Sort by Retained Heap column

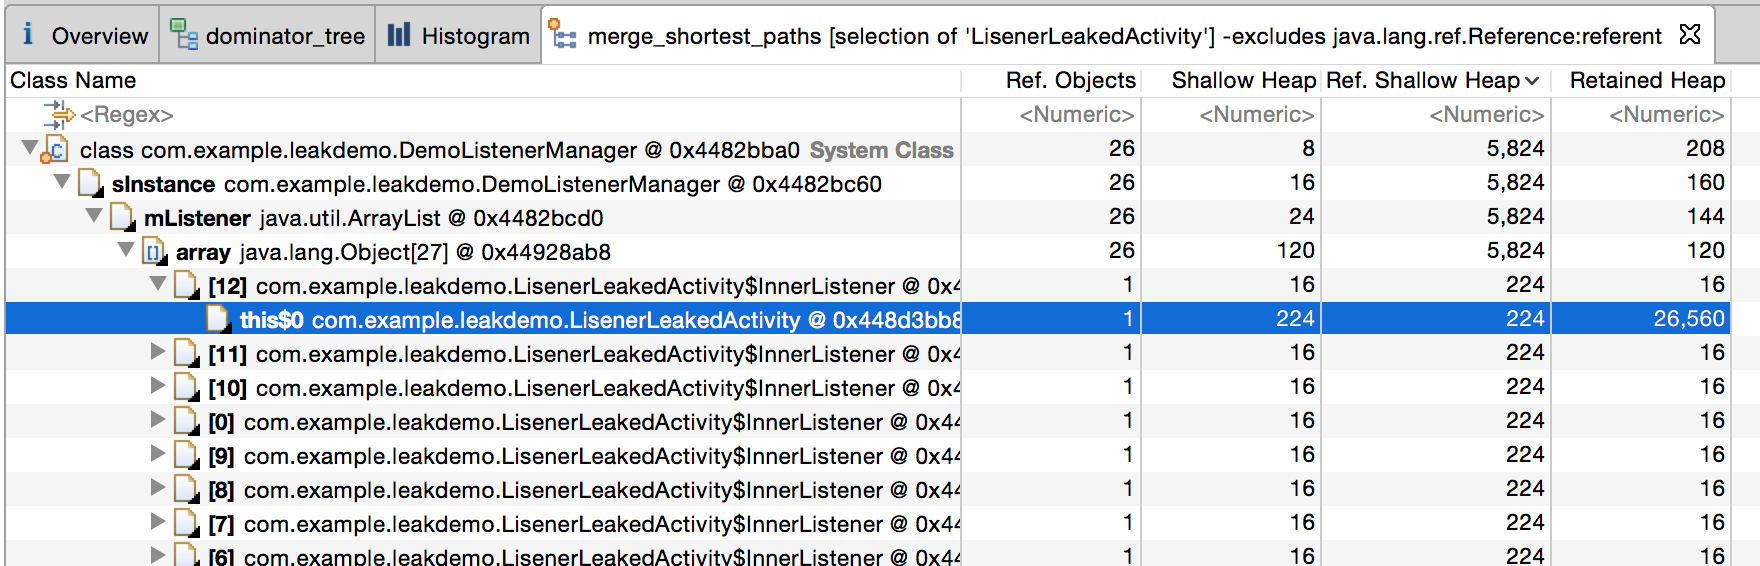click(1646, 80)
